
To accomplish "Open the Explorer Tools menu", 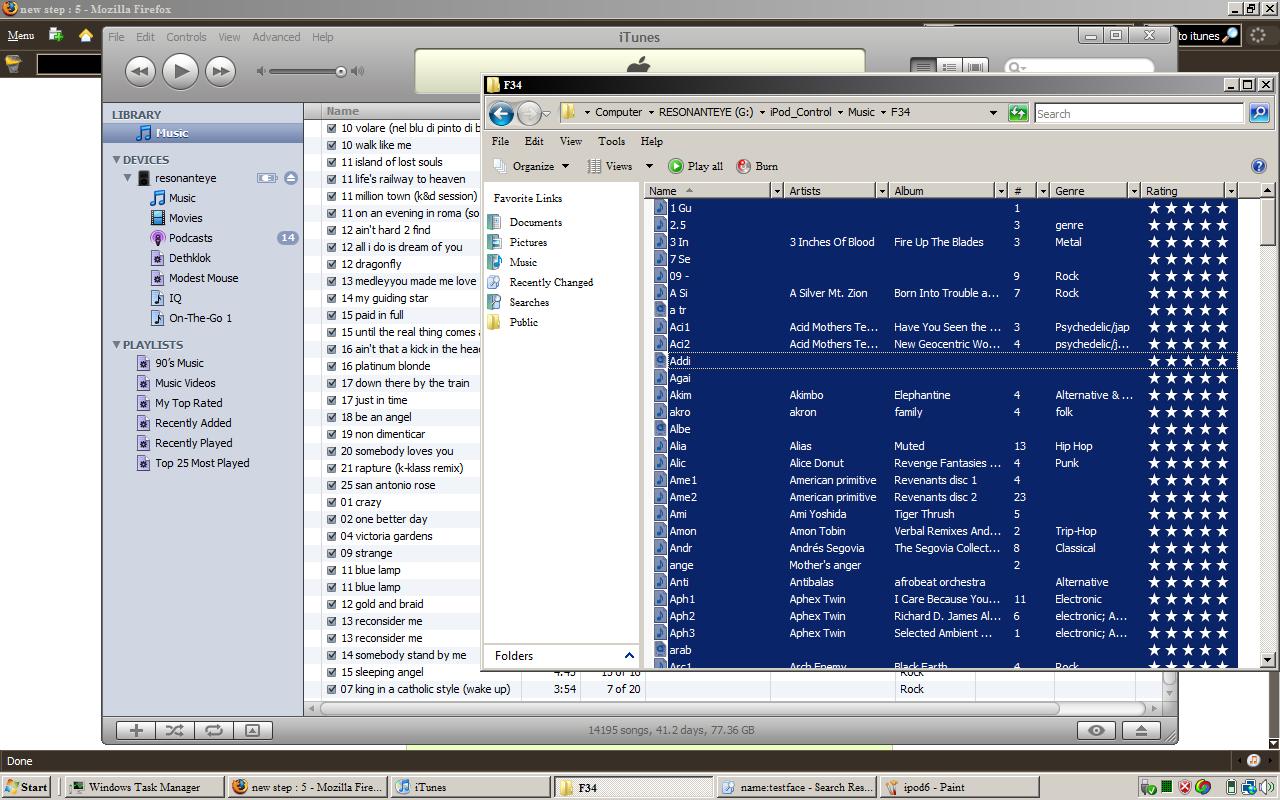I will tap(611, 141).
